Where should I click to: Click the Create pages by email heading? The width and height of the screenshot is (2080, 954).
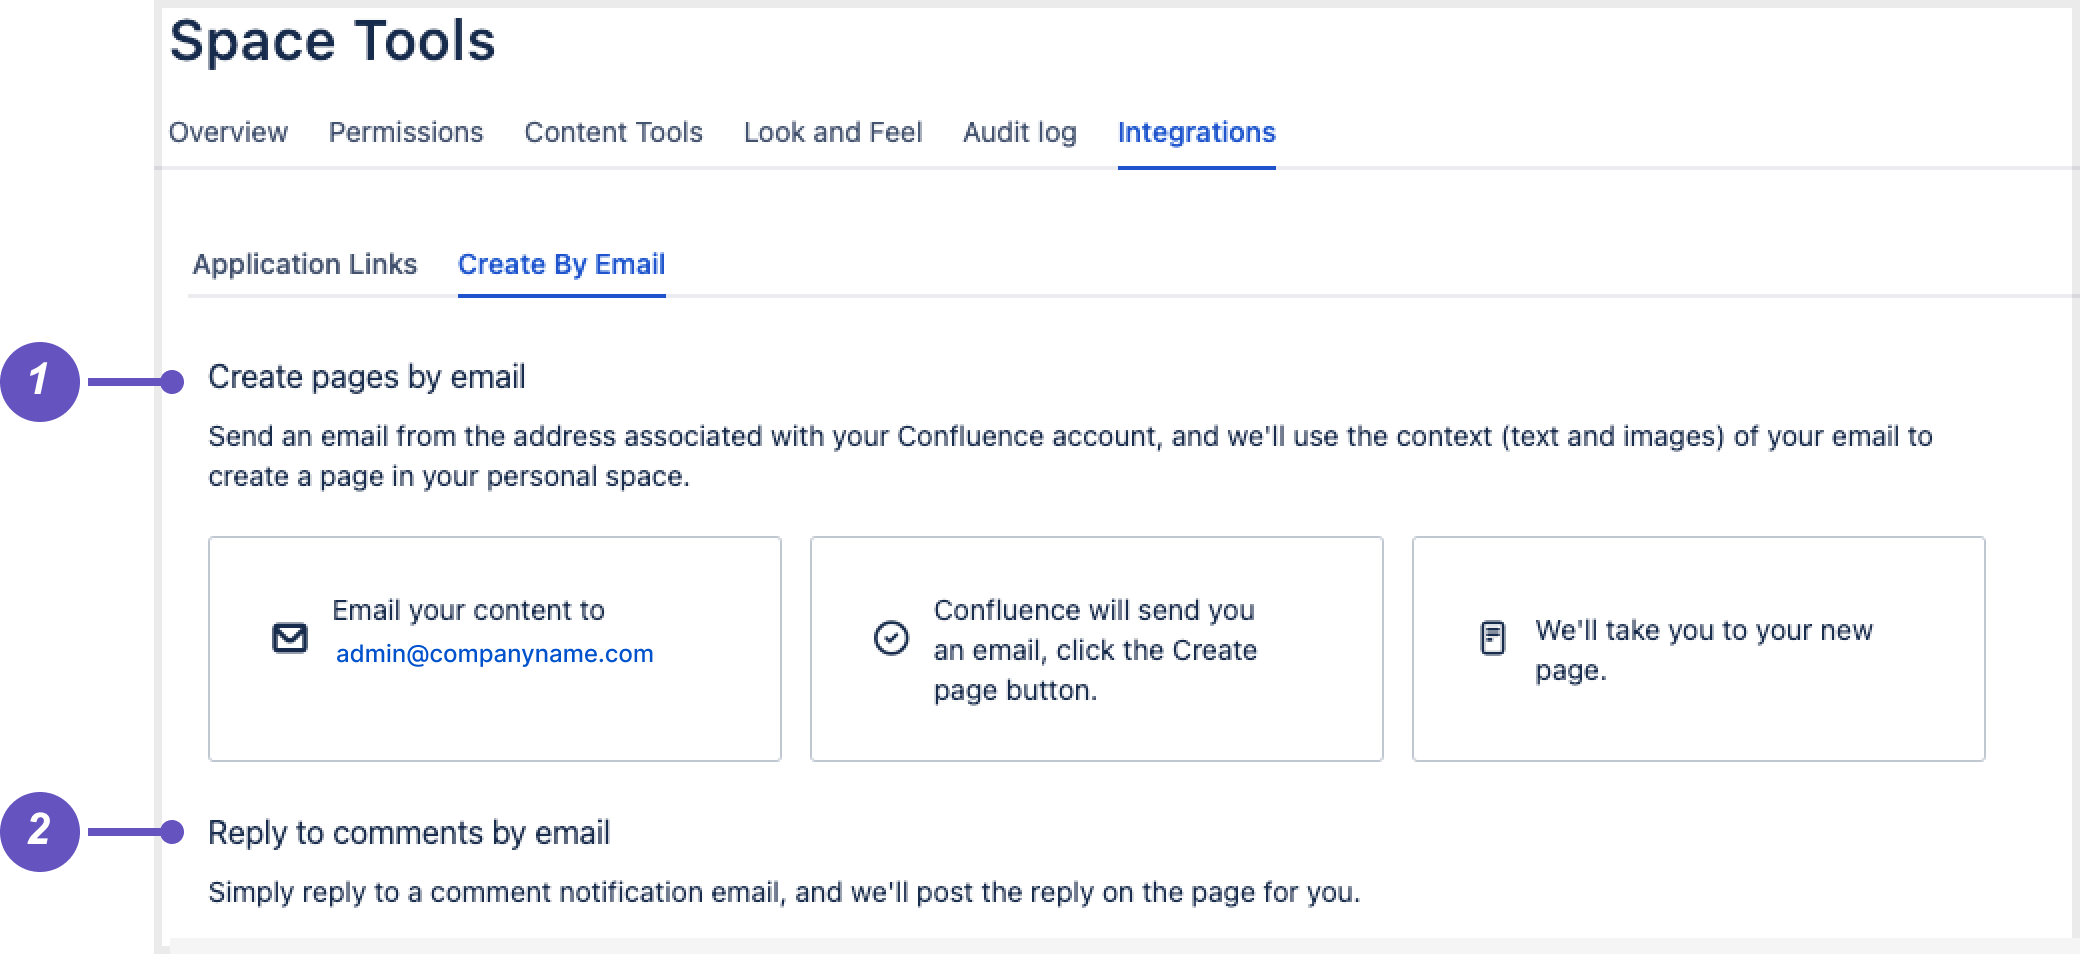[366, 377]
